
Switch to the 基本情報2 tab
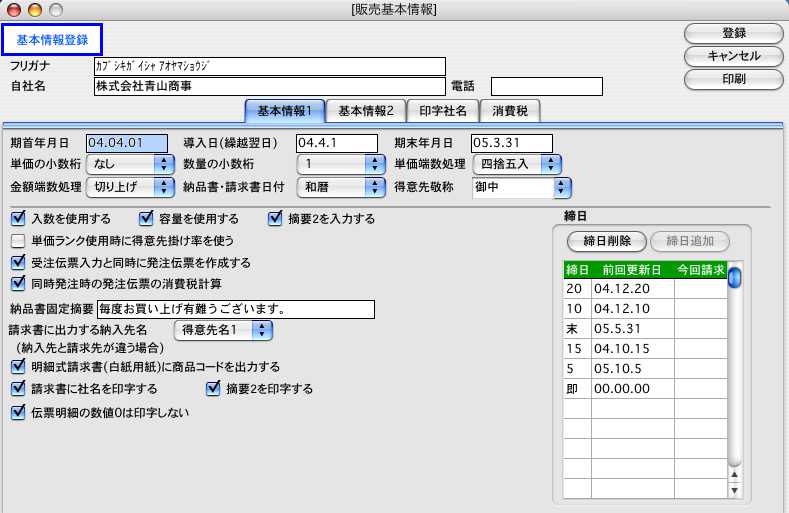coord(365,110)
